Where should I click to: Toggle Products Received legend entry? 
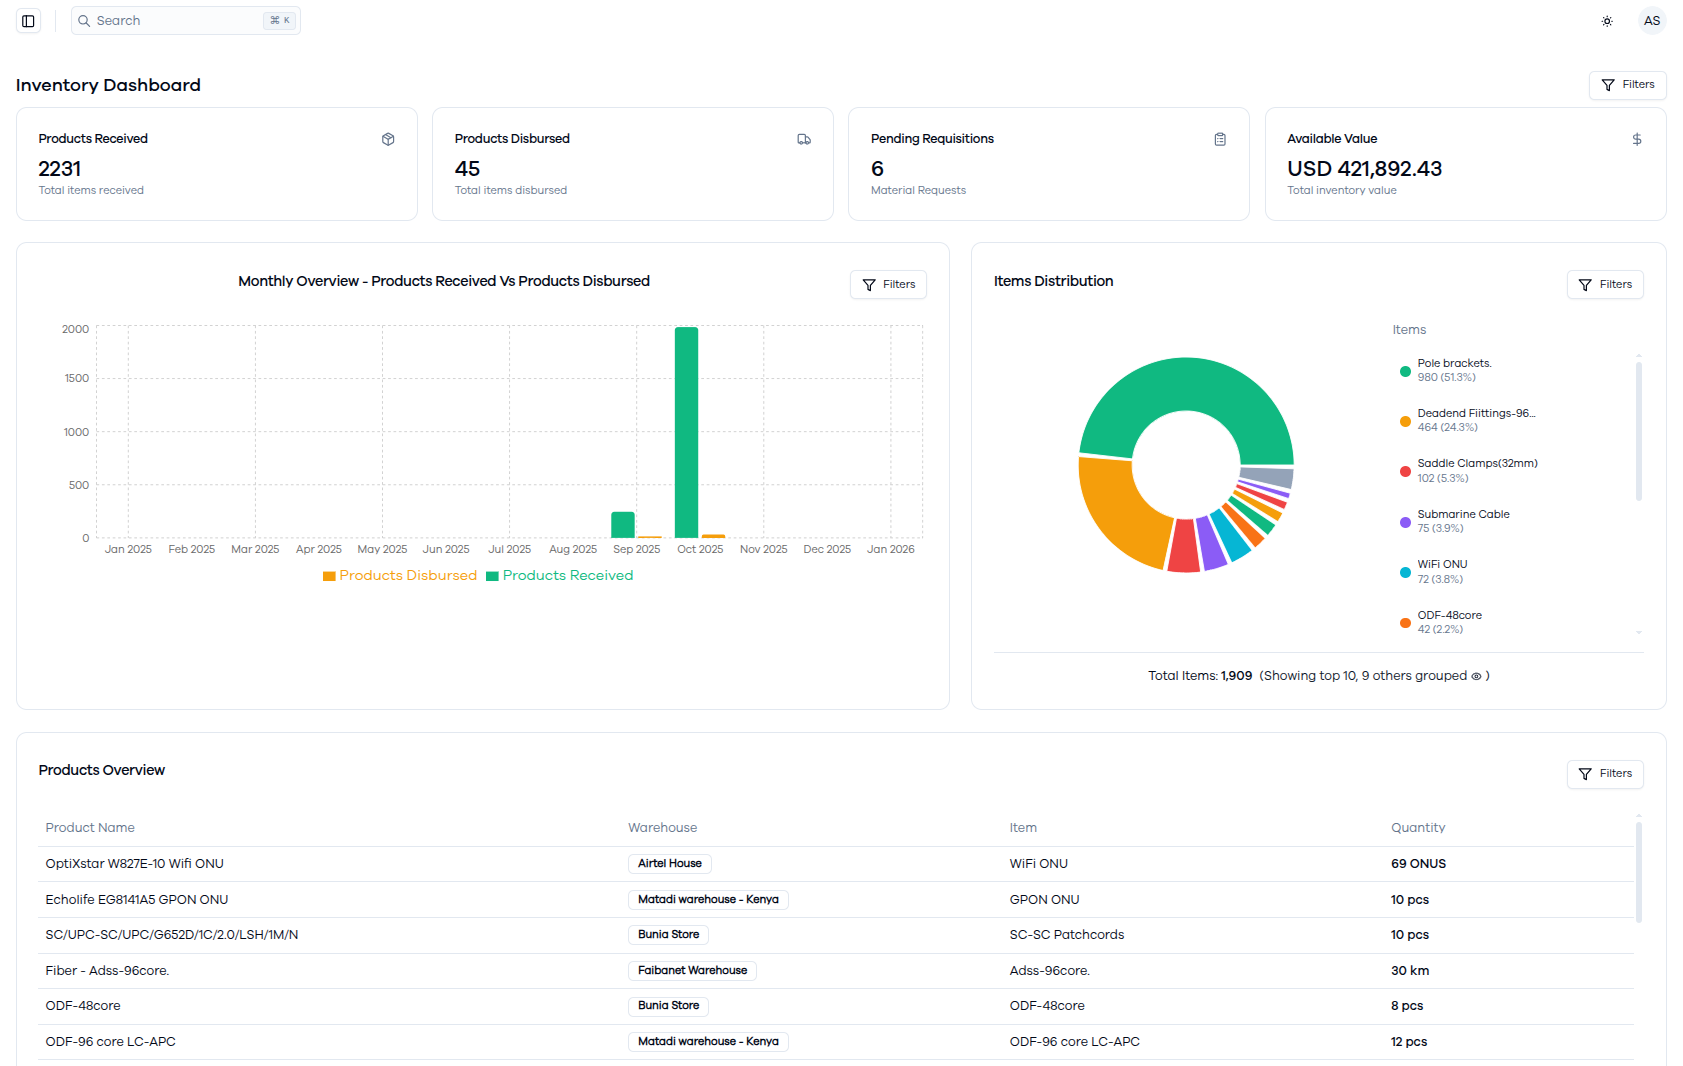pyautogui.click(x=560, y=576)
